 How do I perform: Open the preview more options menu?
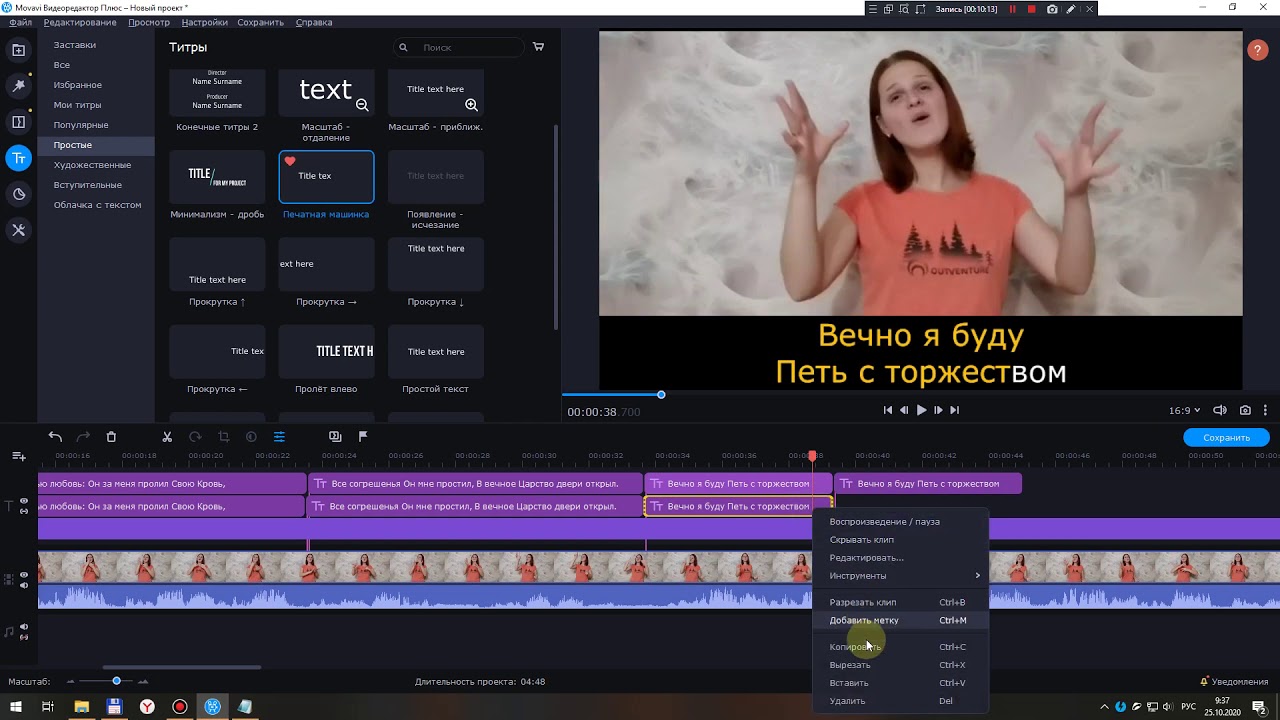pos(1266,410)
